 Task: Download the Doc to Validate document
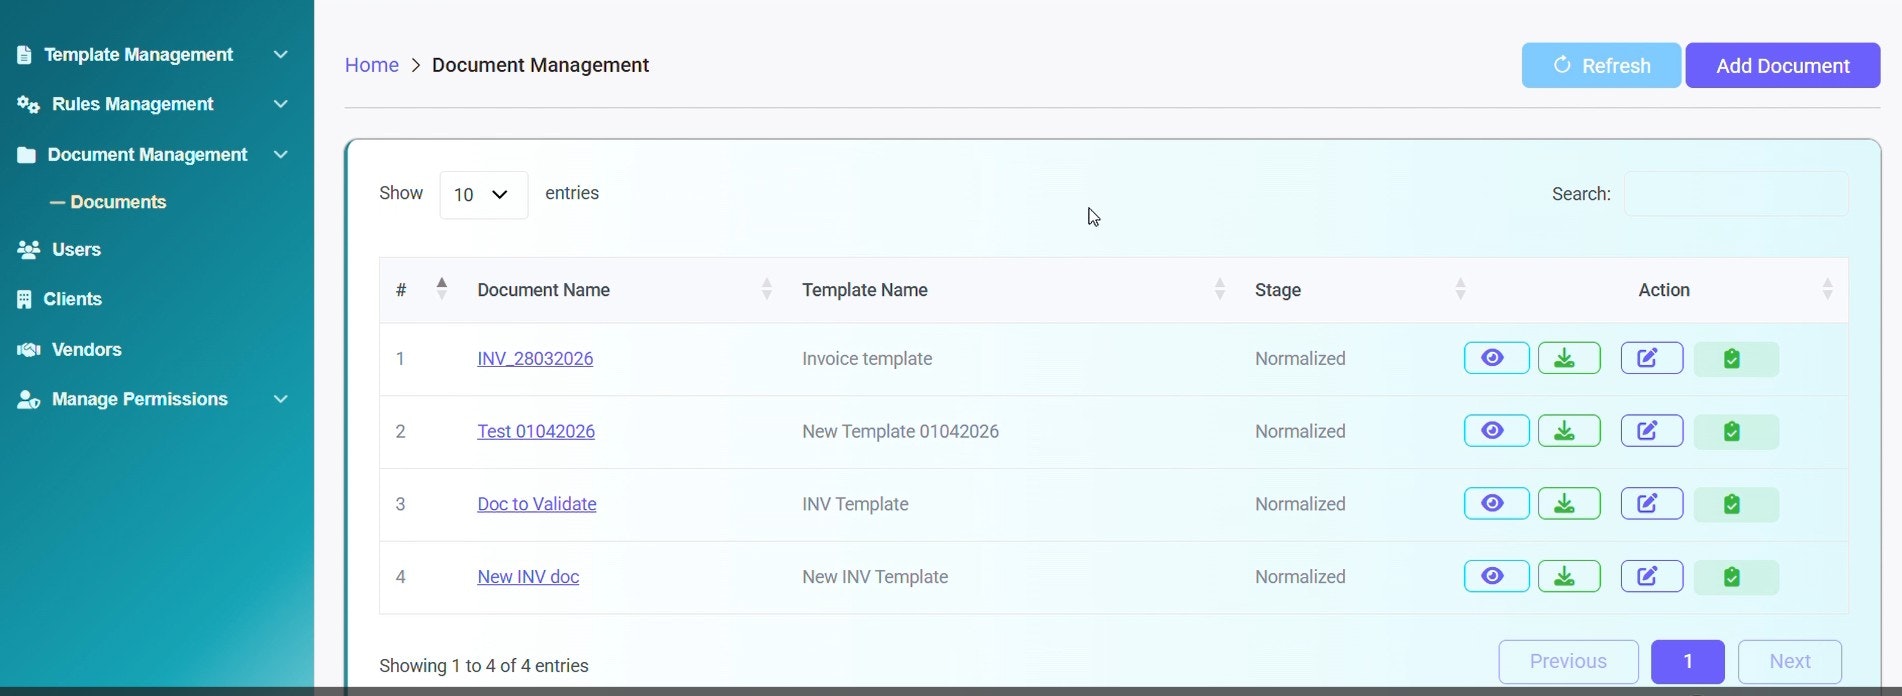[1568, 504]
